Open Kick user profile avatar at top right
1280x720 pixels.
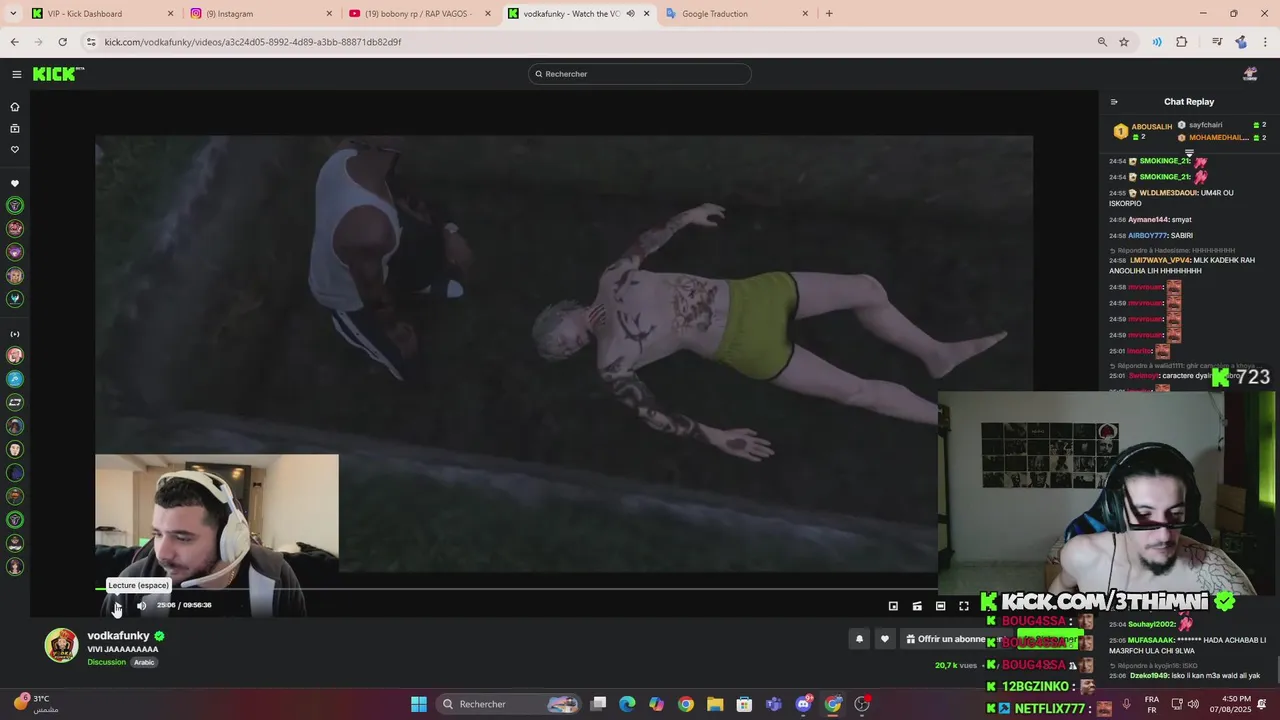[1250, 74]
